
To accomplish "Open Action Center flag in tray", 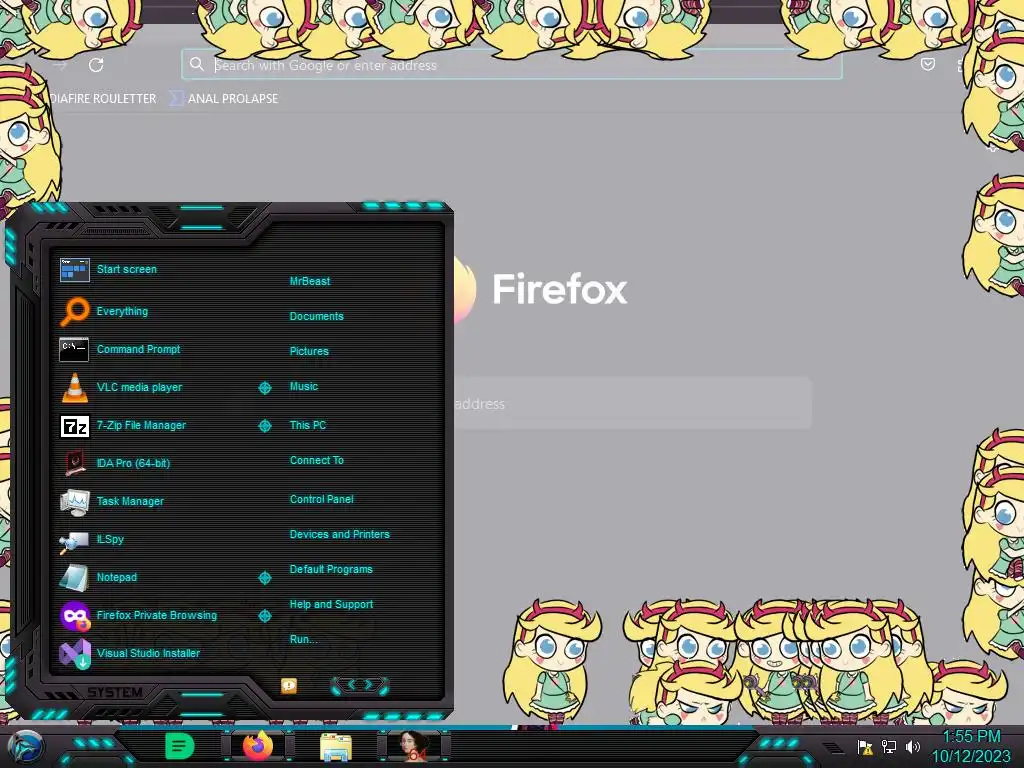I will 865,747.
